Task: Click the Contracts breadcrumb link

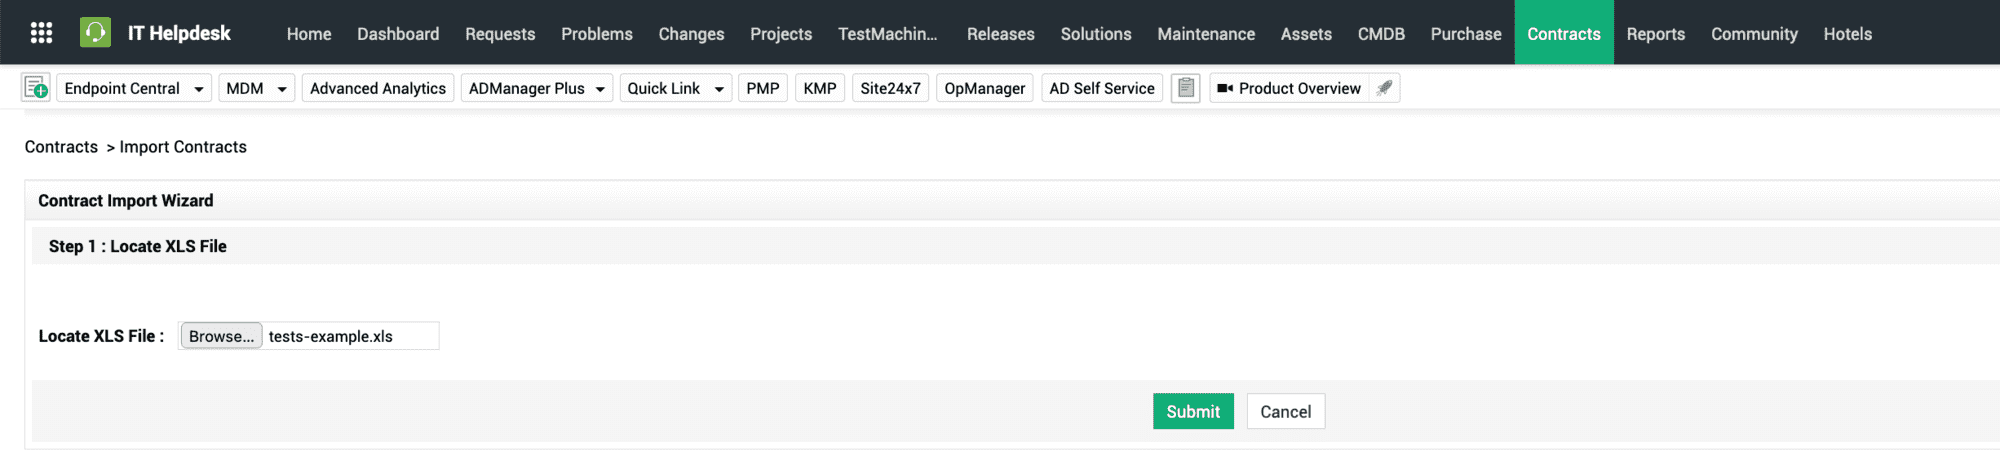Action: pos(61,147)
